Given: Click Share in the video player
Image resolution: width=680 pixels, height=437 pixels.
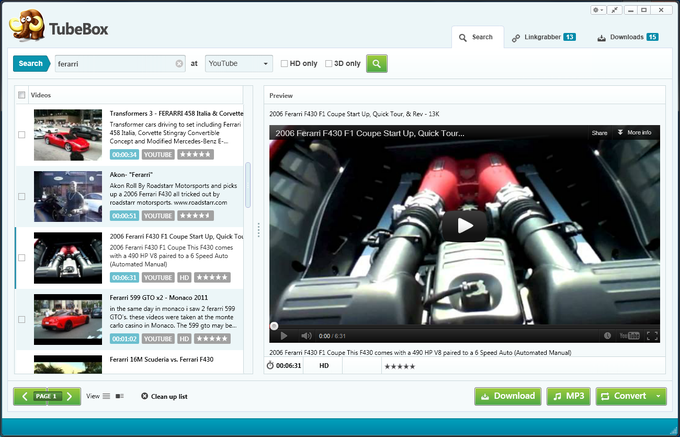Looking at the screenshot, I should [x=599, y=133].
